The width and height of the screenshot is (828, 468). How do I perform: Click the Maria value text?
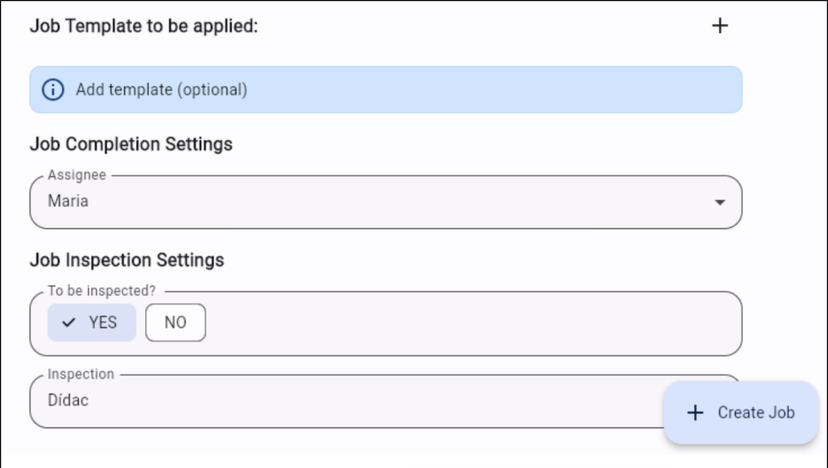pyautogui.click(x=68, y=201)
